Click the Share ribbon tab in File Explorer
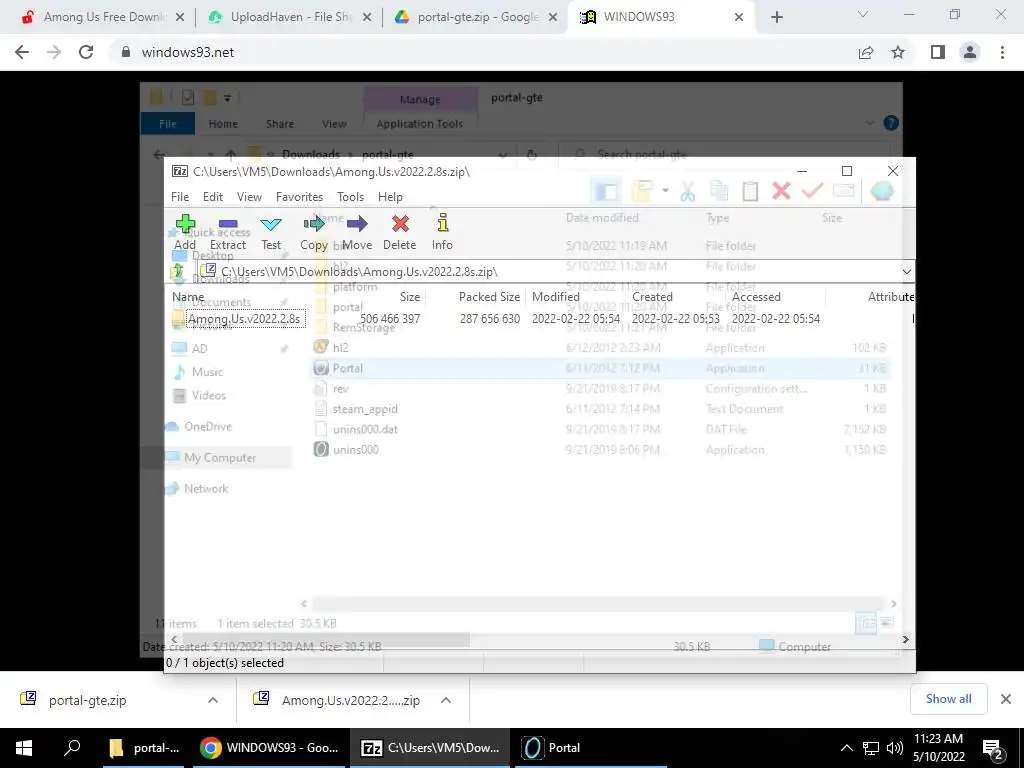This screenshot has width=1024, height=768. coord(280,123)
